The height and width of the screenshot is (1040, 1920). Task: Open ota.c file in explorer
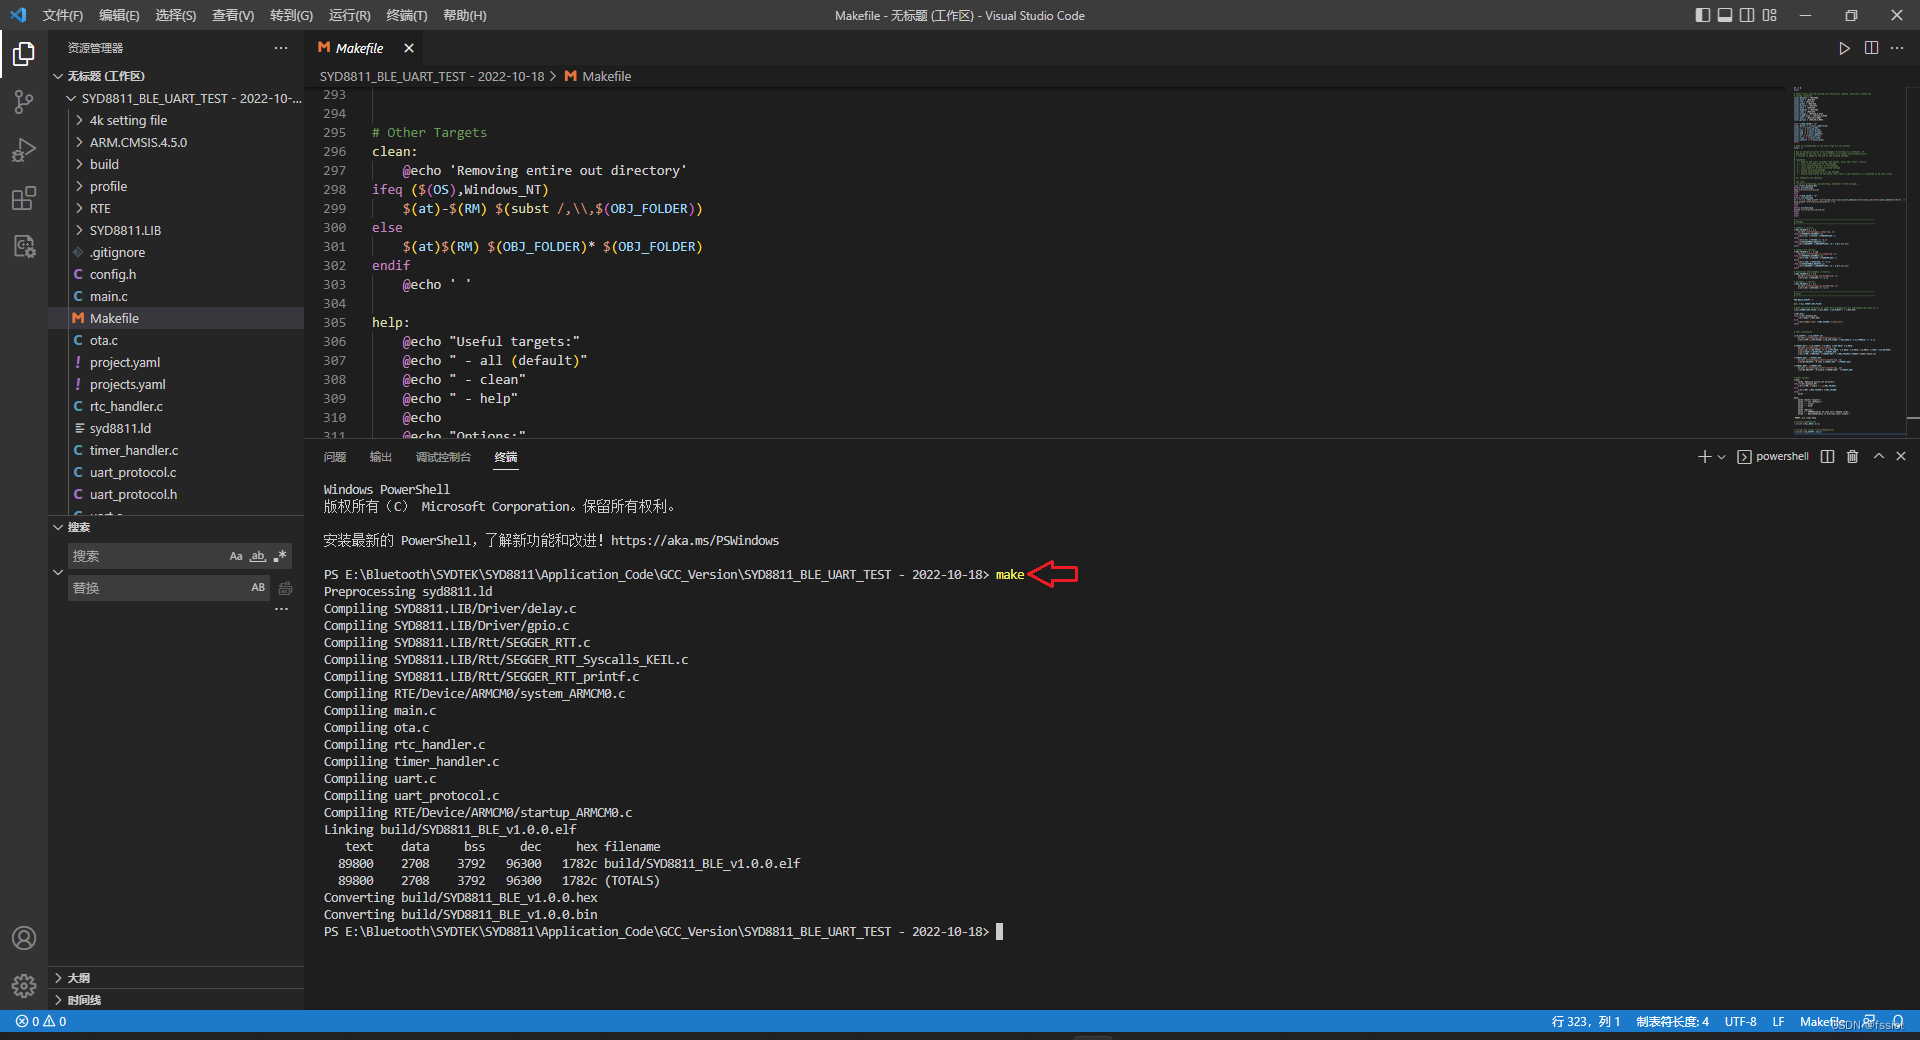pos(176,340)
